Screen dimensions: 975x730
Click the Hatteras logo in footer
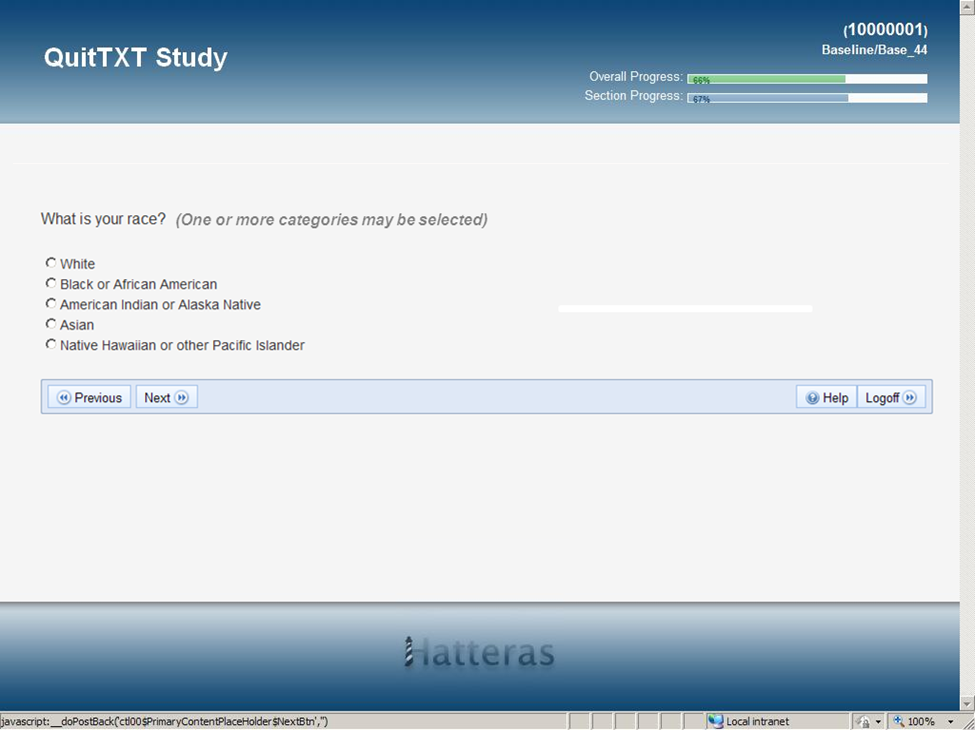[479, 652]
